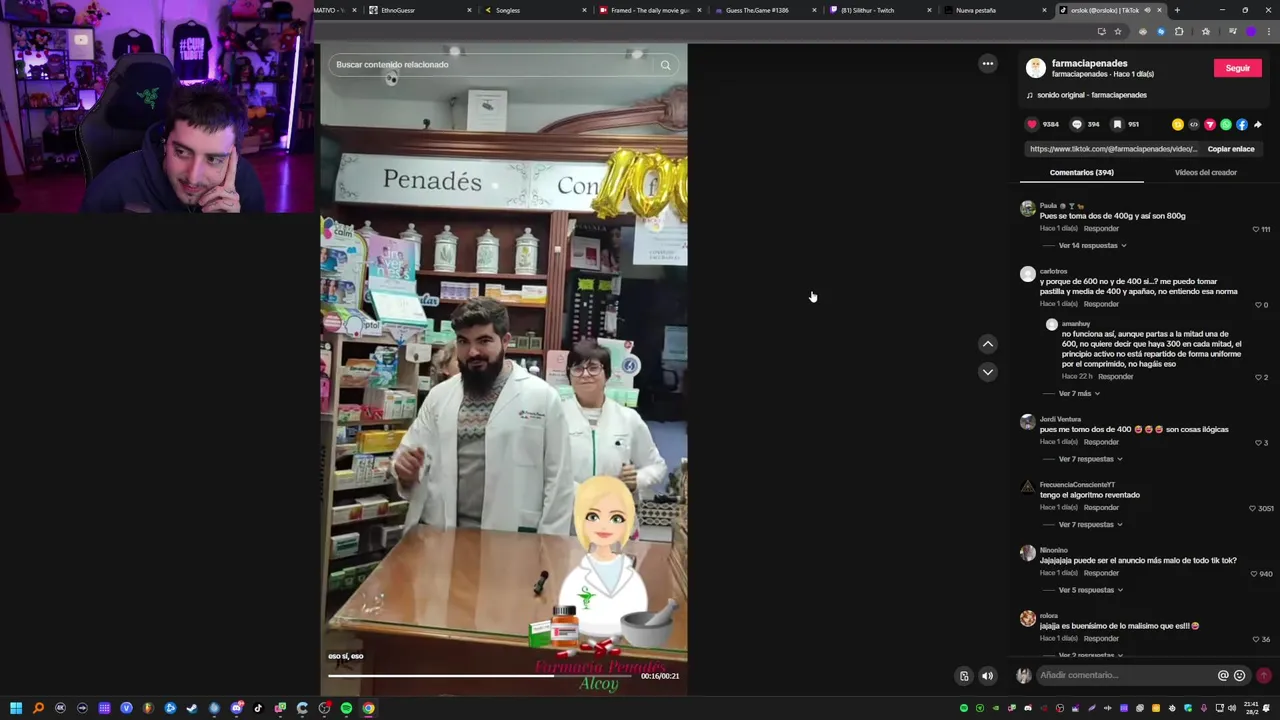Send to friends via pink arrow icon
The height and width of the screenshot is (720, 1280).
click(1209, 124)
